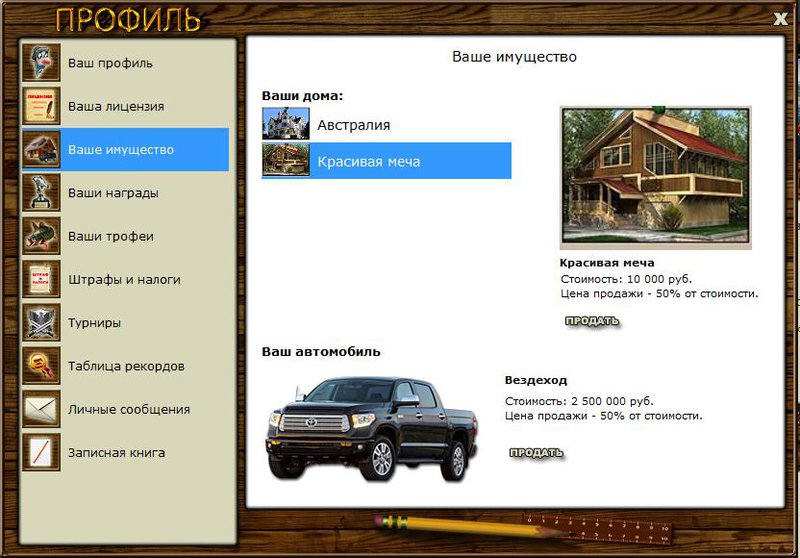Click the large wooden house preview image

(656, 177)
